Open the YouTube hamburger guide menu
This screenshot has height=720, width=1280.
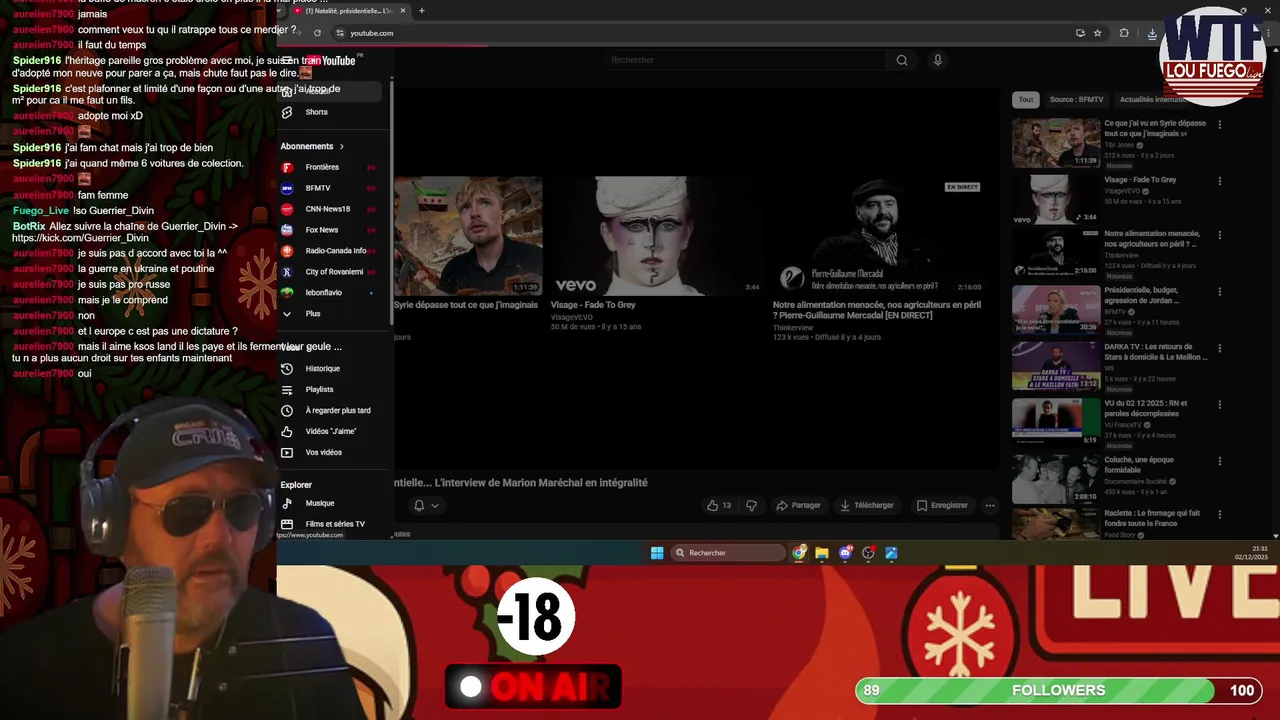point(287,60)
